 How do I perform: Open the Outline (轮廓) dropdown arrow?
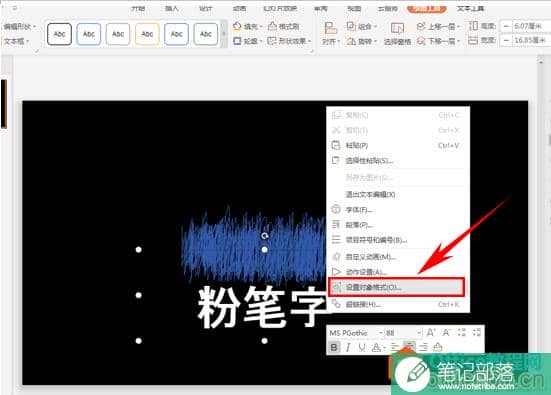(x=261, y=42)
